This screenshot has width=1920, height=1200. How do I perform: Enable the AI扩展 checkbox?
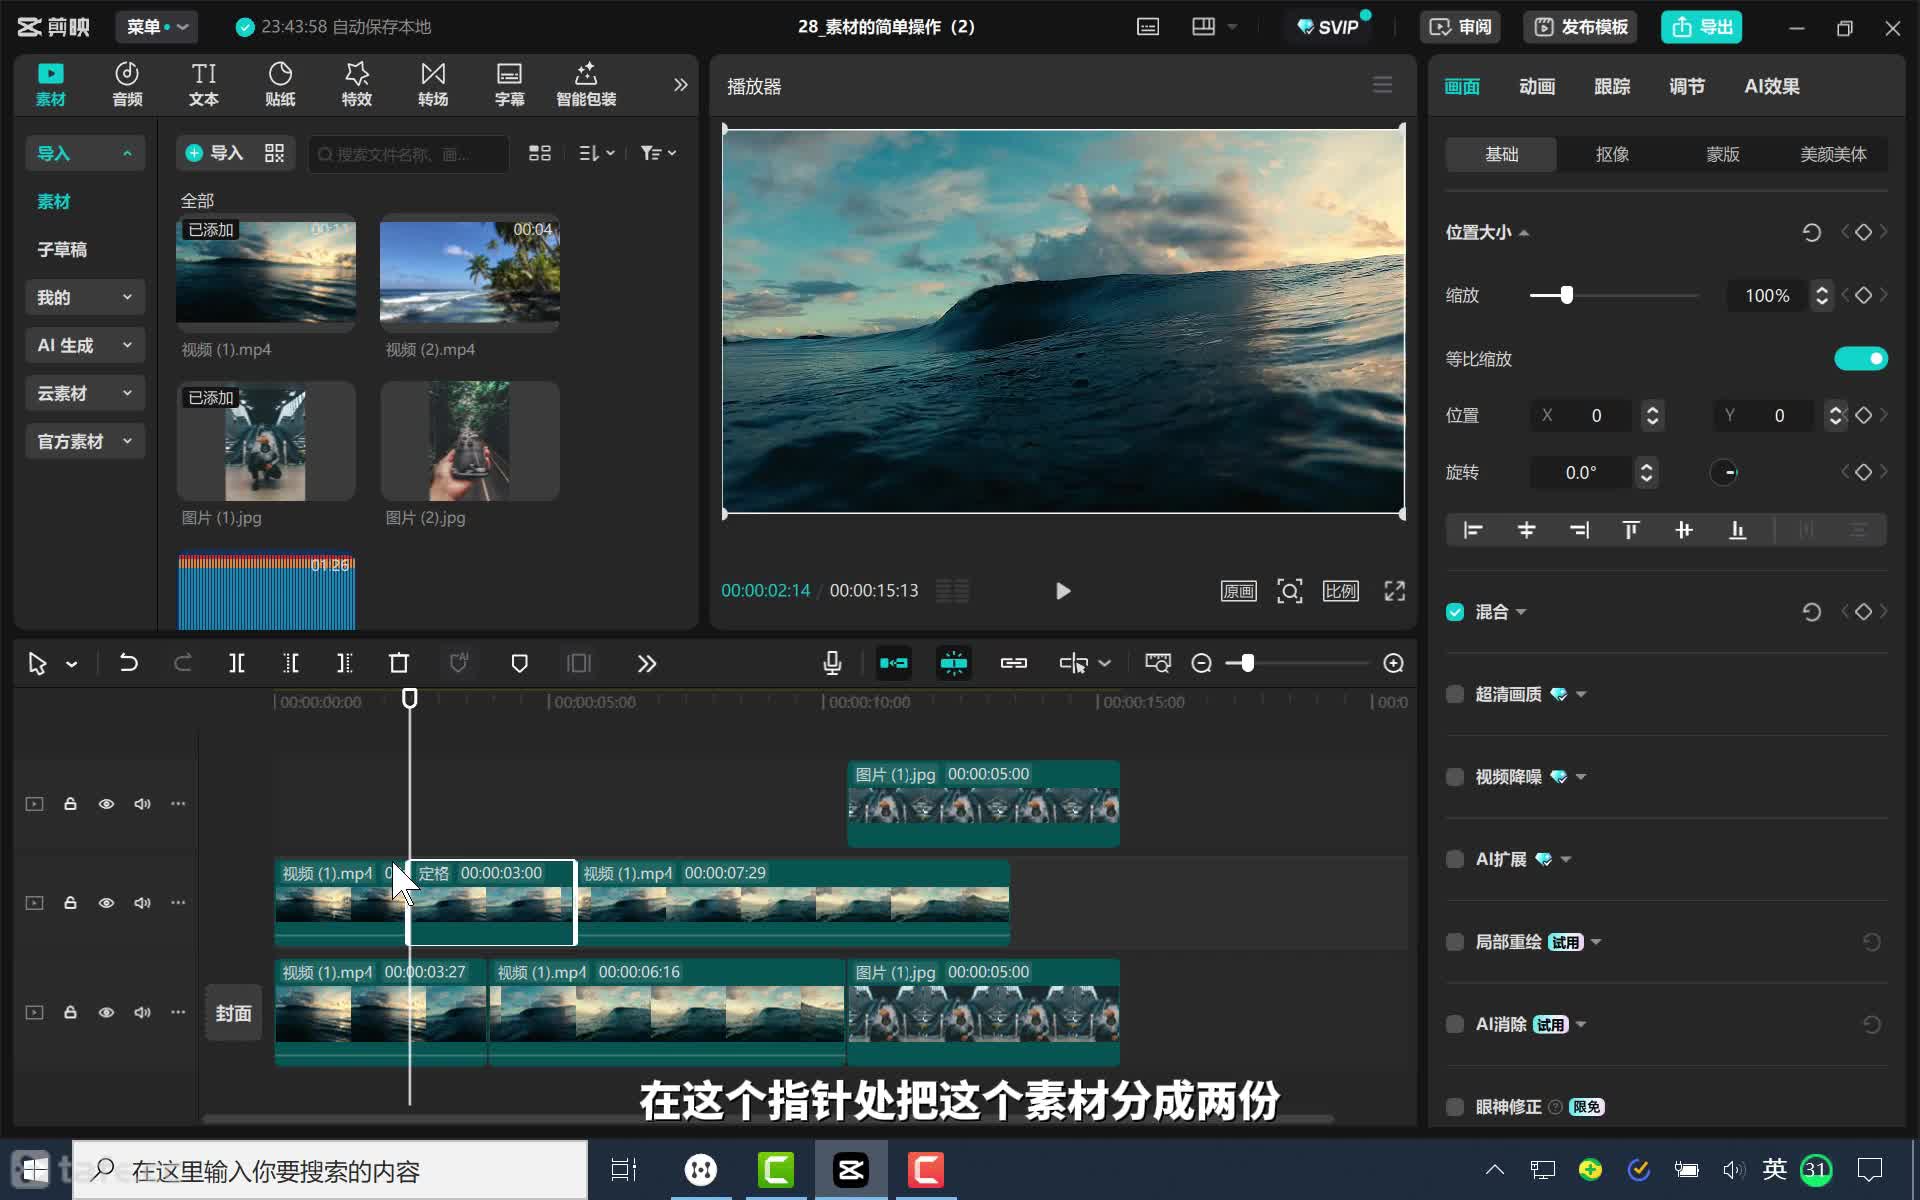coord(1455,859)
